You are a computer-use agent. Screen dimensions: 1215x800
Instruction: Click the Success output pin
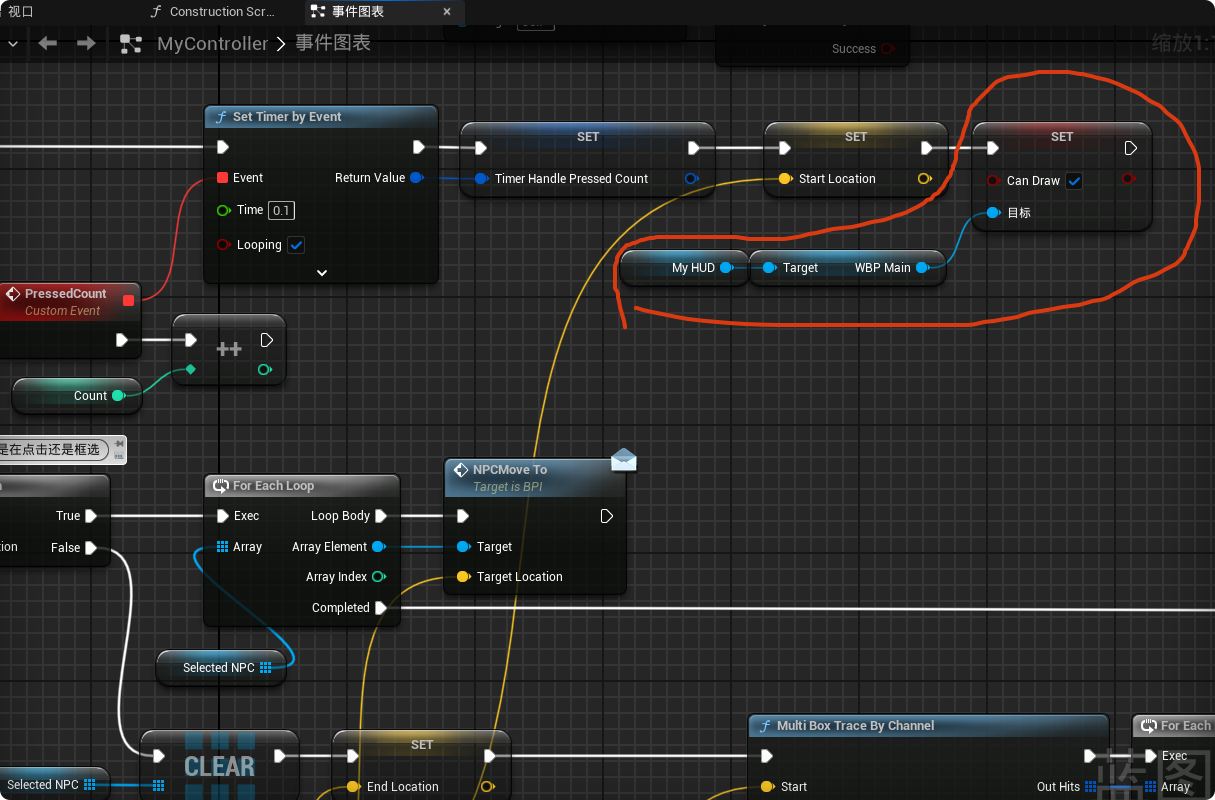click(x=888, y=49)
